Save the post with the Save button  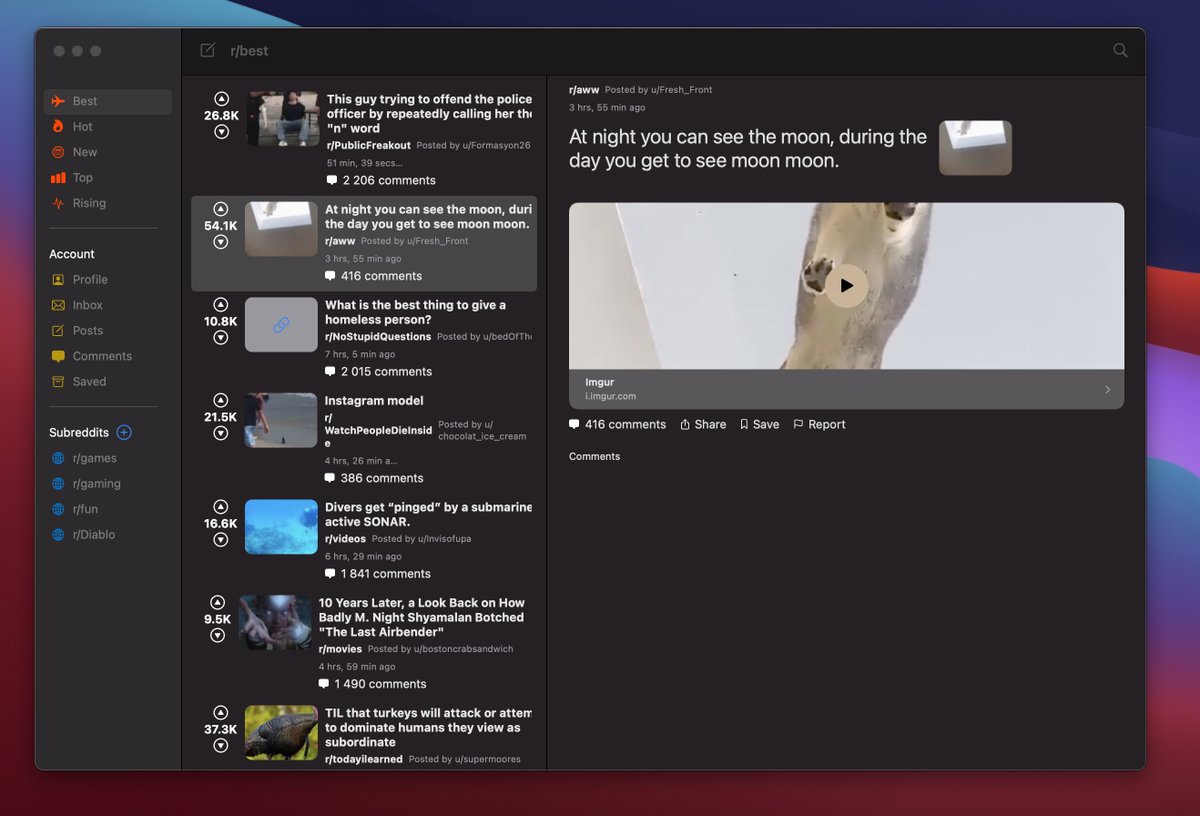click(x=759, y=424)
